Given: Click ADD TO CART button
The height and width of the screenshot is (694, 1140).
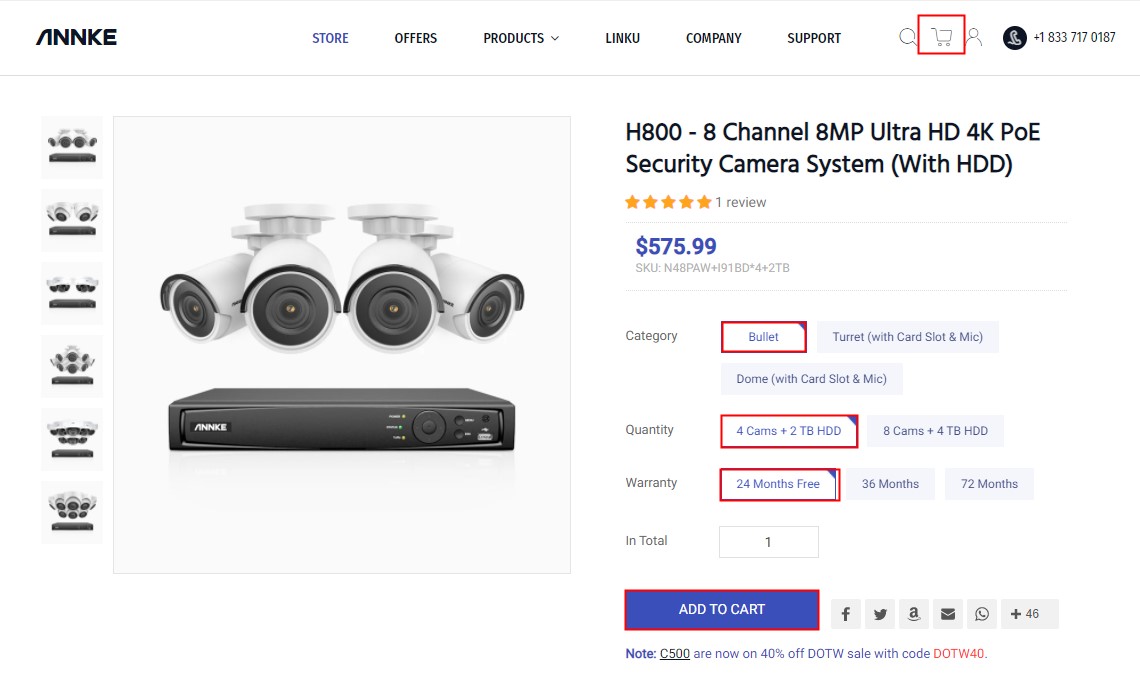Looking at the screenshot, I should (722, 610).
